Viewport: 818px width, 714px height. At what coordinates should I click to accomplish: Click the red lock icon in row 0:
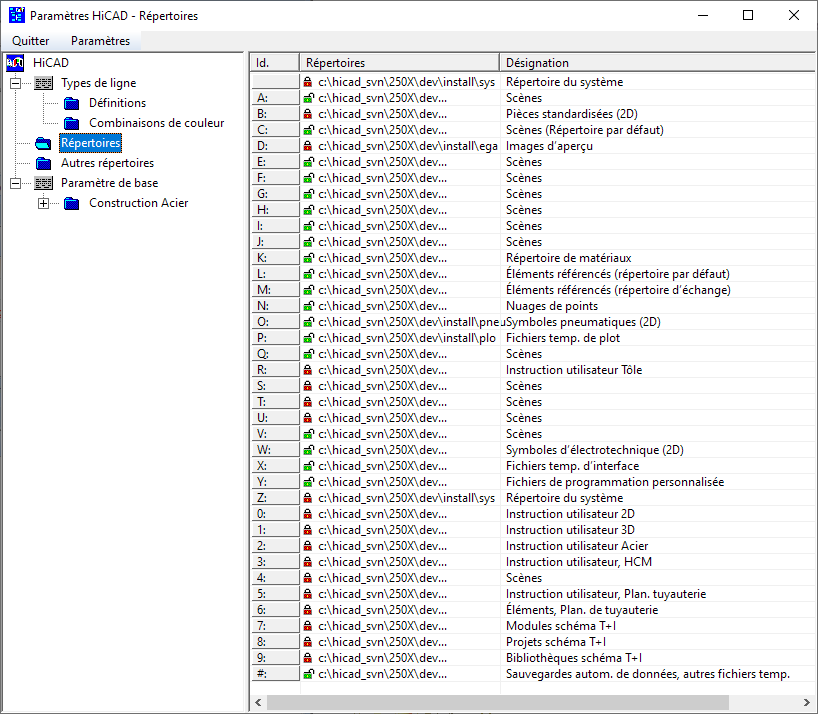(x=308, y=514)
